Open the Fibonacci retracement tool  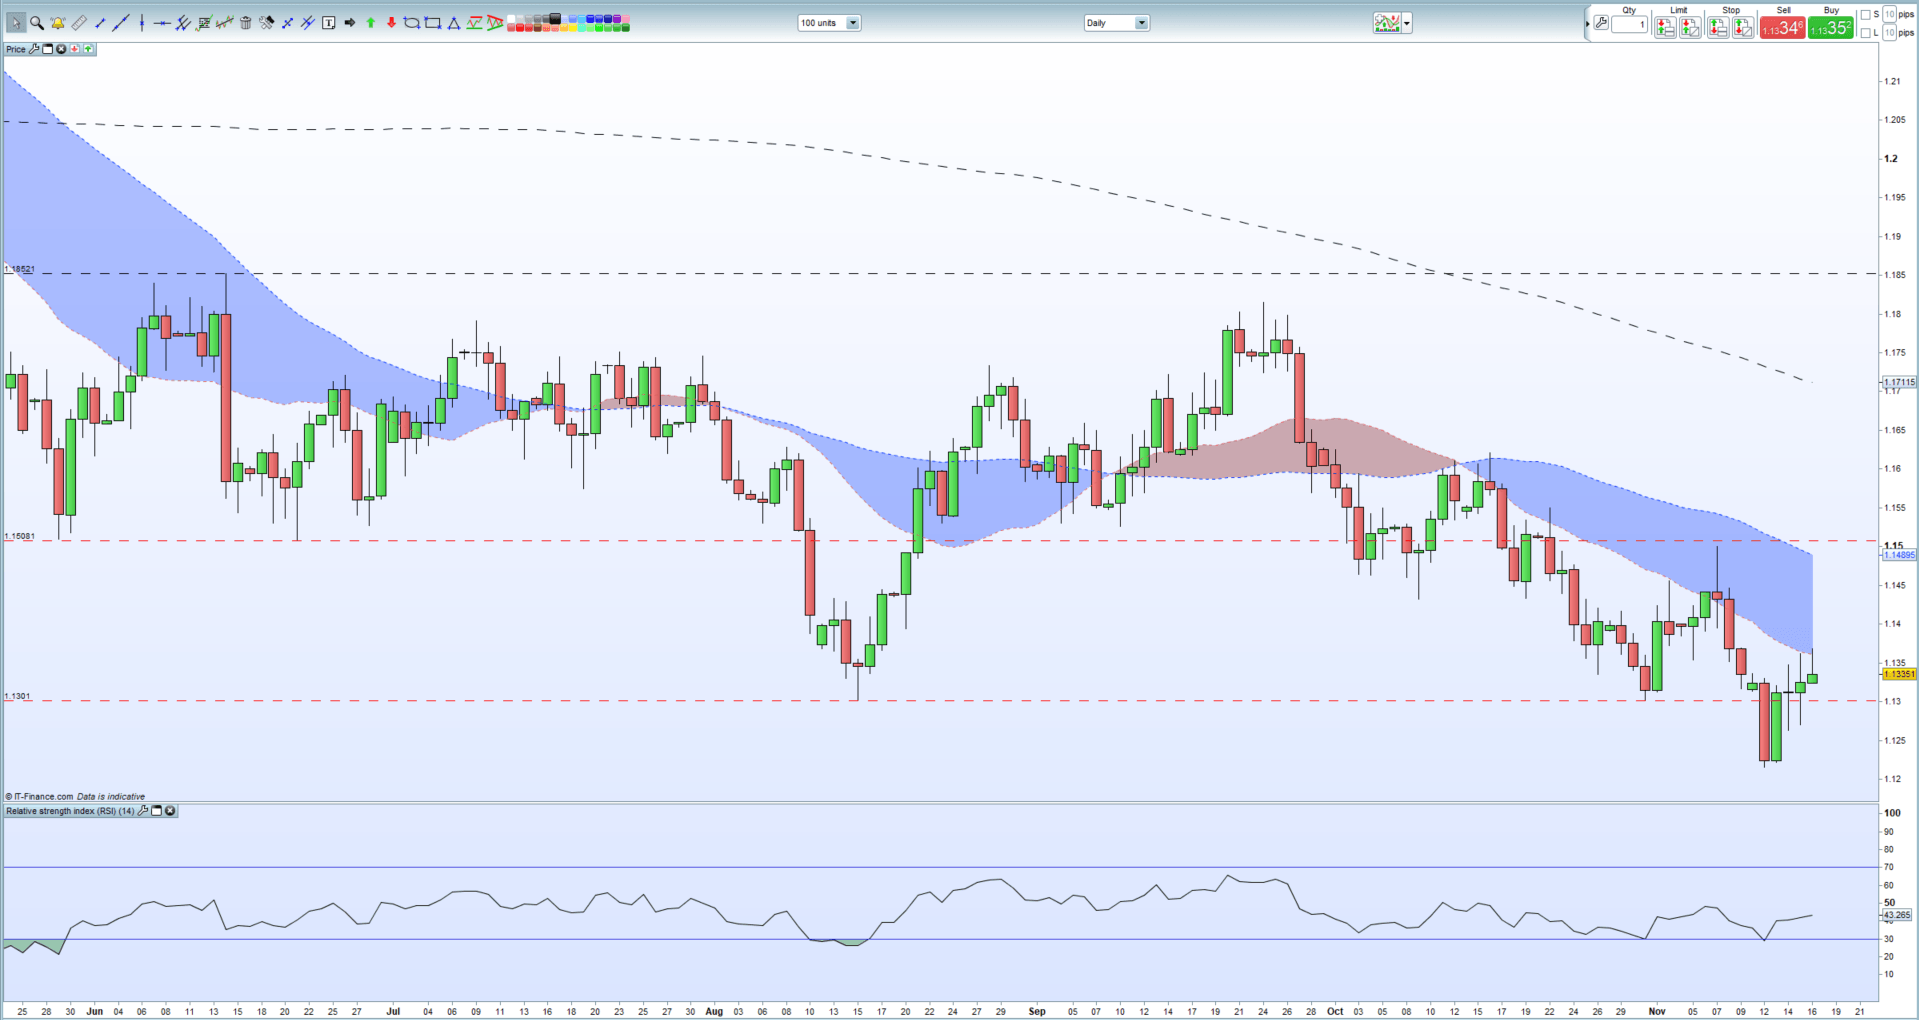click(204, 23)
